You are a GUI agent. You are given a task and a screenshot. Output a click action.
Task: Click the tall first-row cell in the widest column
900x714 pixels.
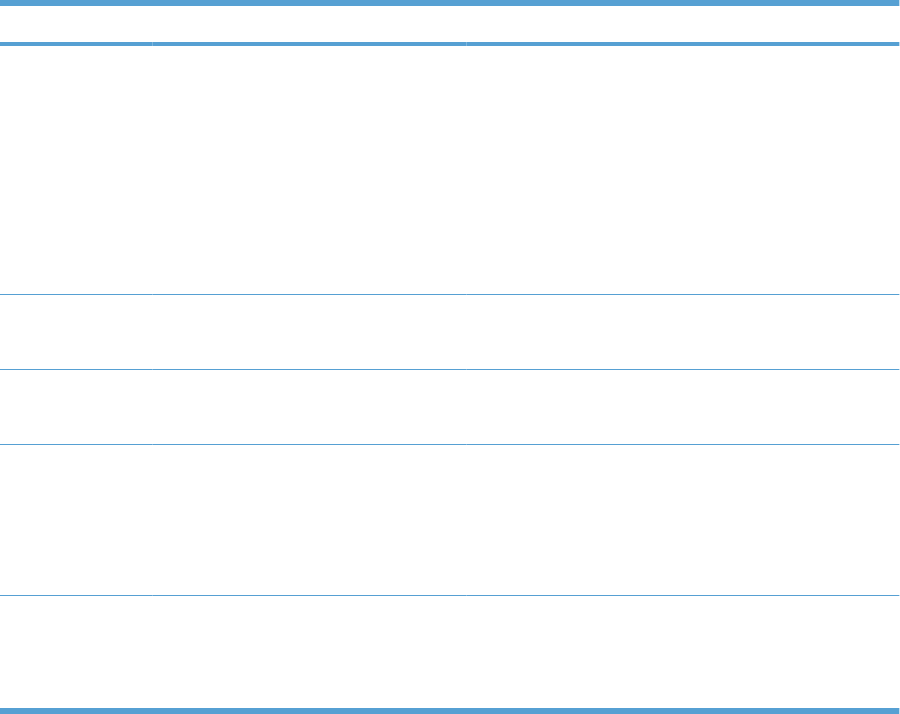(x=683, y=170)
